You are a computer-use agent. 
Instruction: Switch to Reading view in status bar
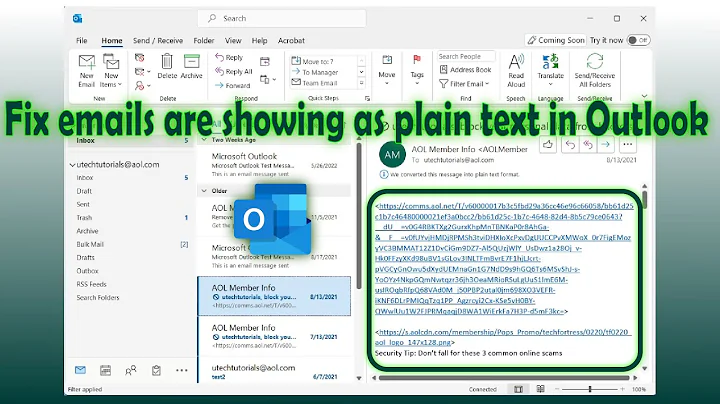tap(540, 389)
